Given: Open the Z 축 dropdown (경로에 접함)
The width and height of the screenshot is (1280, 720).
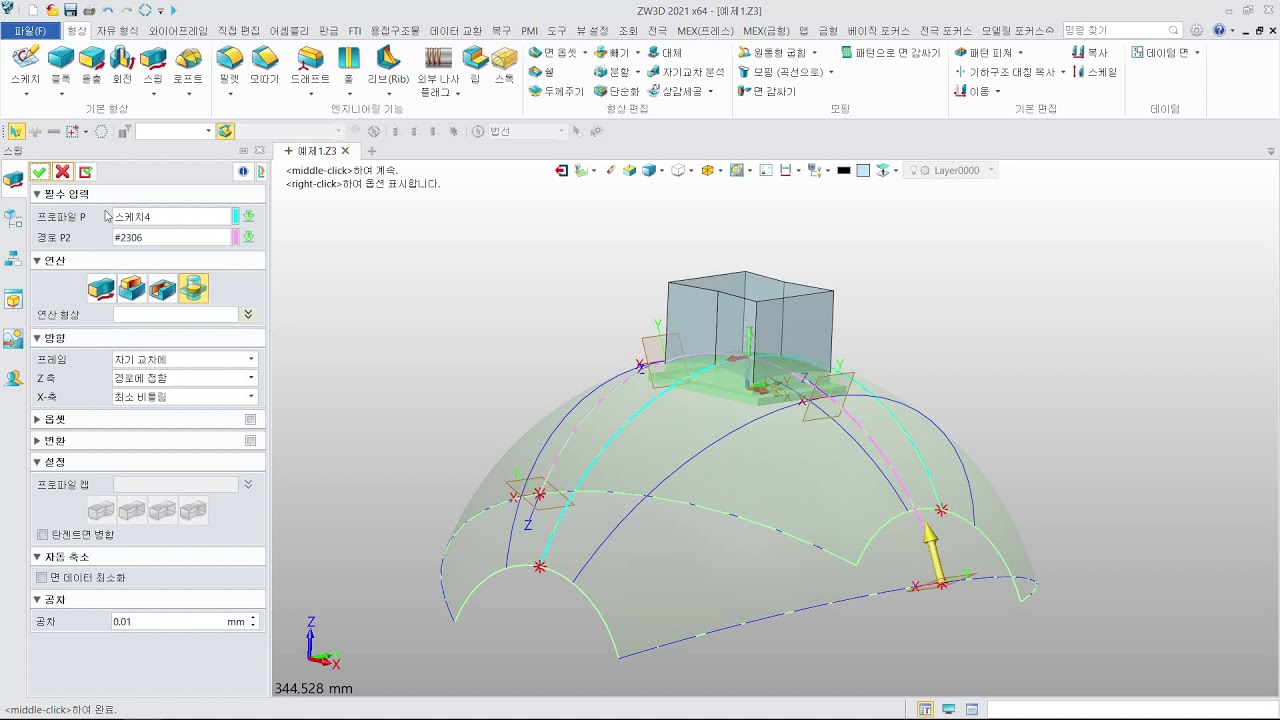Looking at the screenshot, I should pyautogui.click(x=185, y=378).
